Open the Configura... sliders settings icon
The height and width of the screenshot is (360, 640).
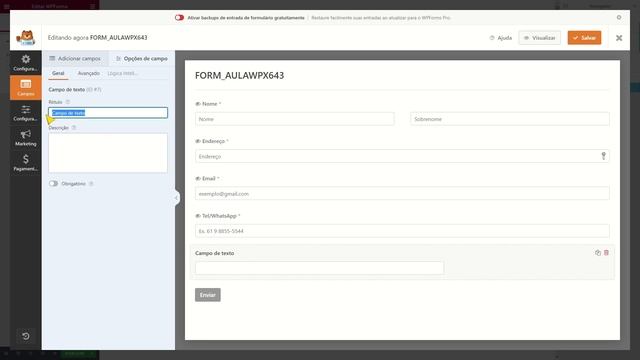tap(26, 113)
